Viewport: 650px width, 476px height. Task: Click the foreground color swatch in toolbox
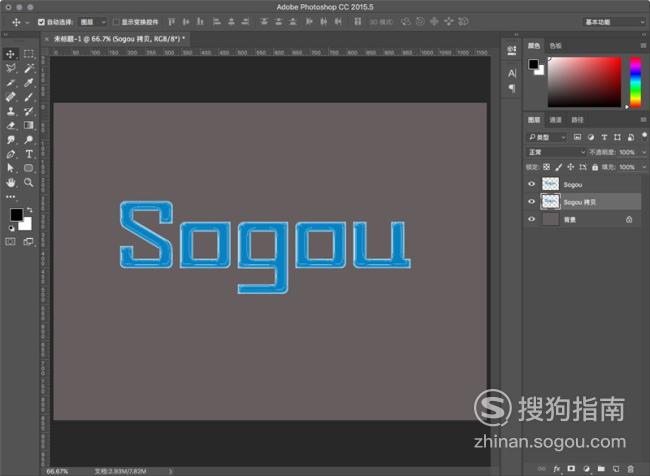coord(16,215)
